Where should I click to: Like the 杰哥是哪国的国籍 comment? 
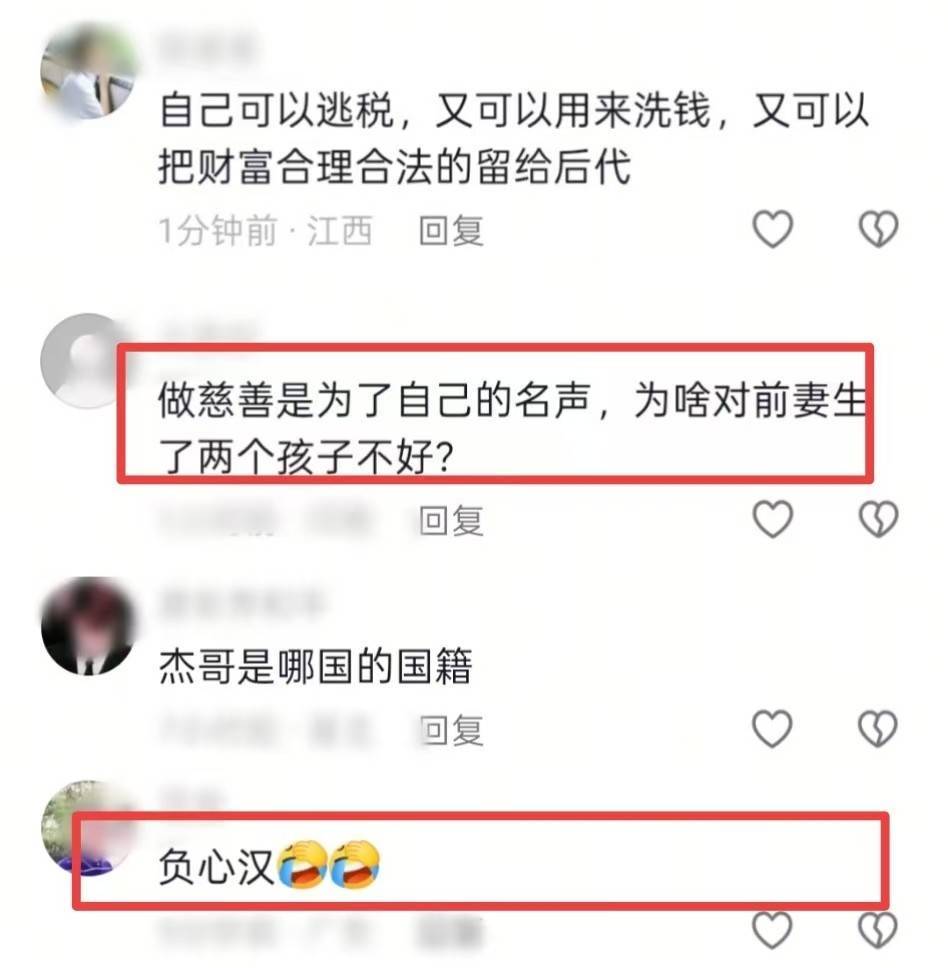pos(773,728)
